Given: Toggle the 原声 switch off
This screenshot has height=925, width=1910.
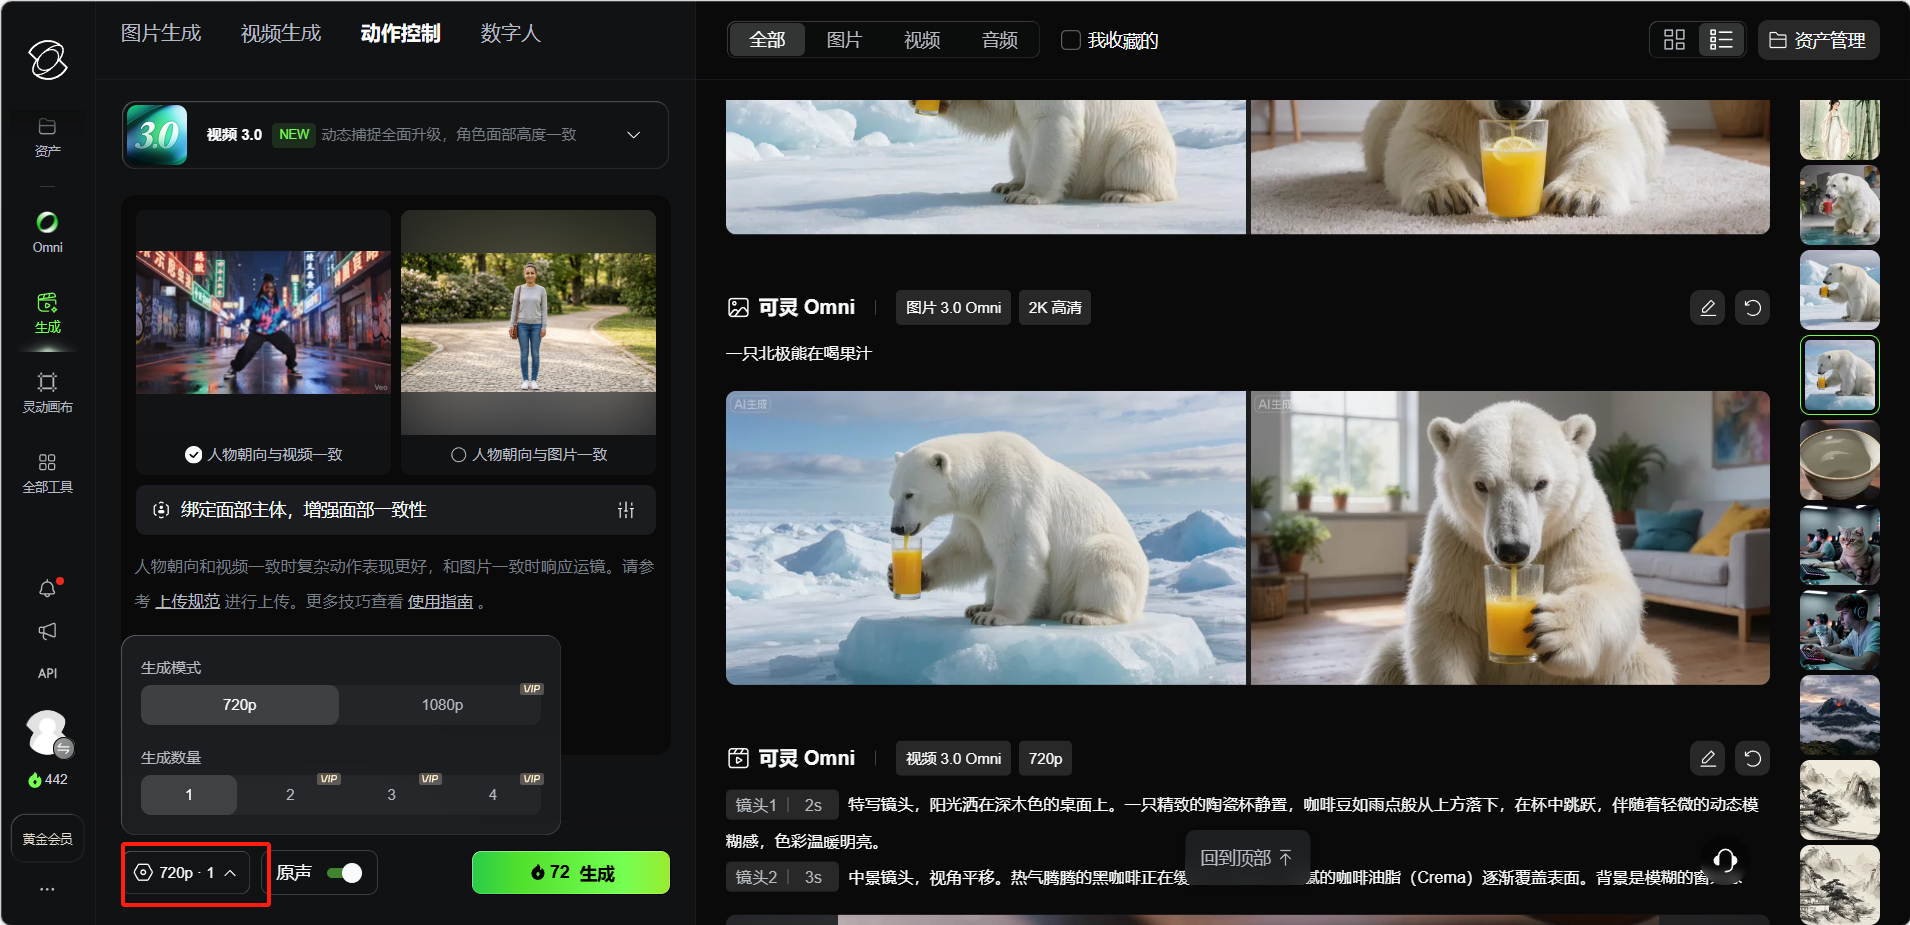Looking at the screenshot, I should [x=345, y=873].
